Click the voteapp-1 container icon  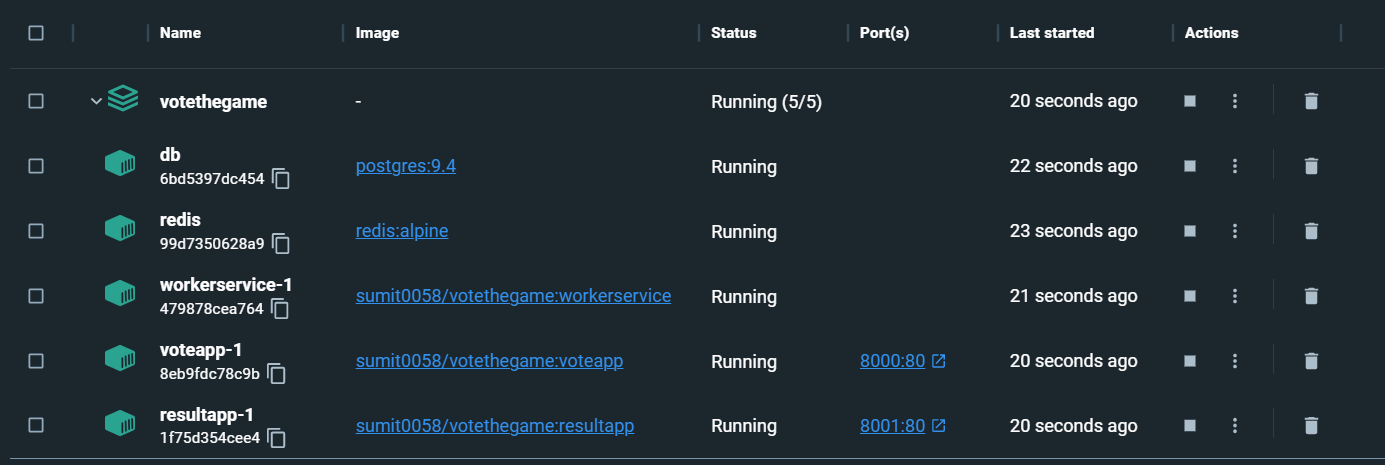tap(120, 360)
